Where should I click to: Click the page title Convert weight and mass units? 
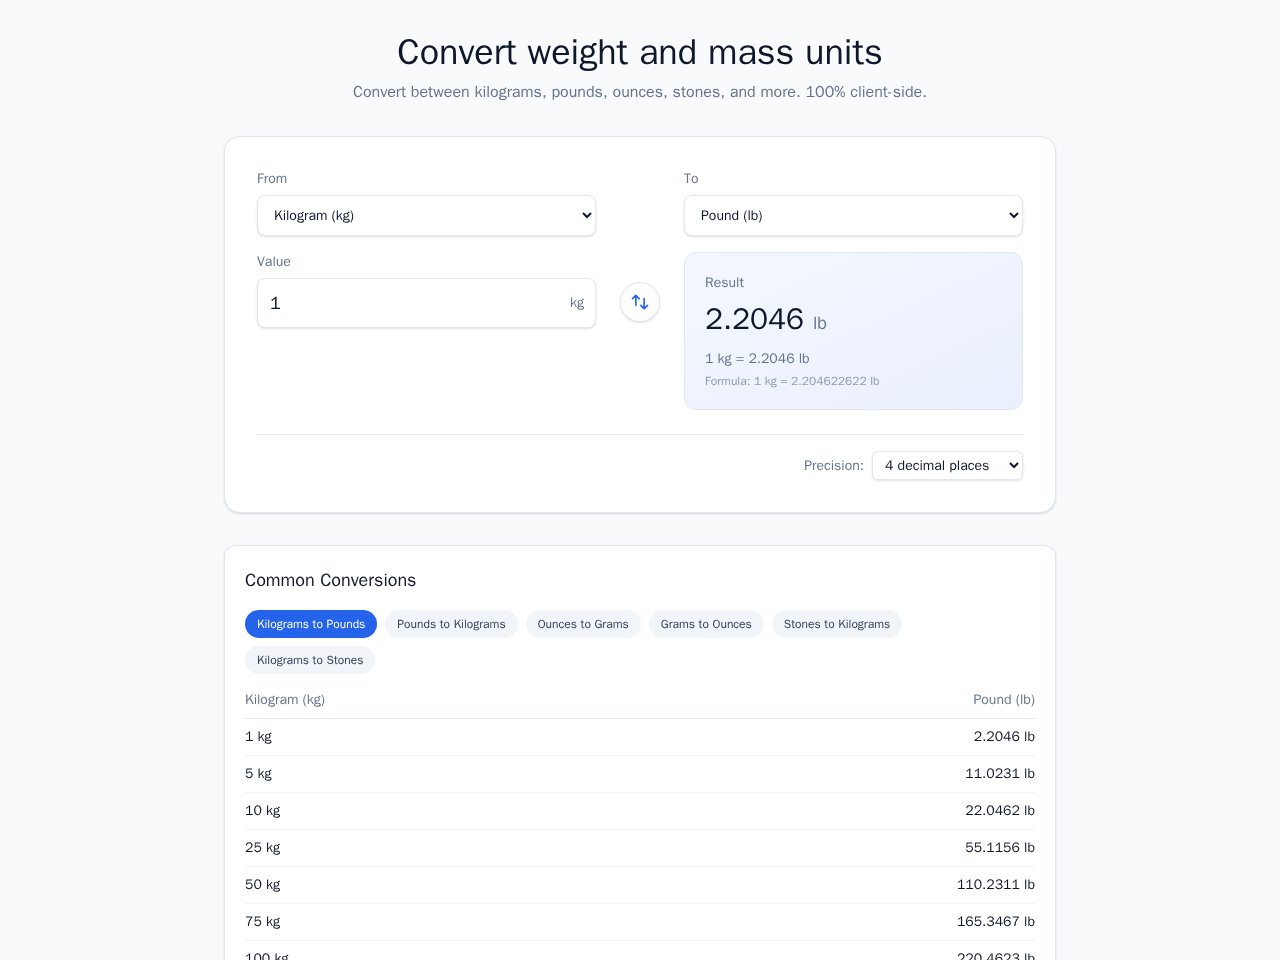[x=640, y=52]
